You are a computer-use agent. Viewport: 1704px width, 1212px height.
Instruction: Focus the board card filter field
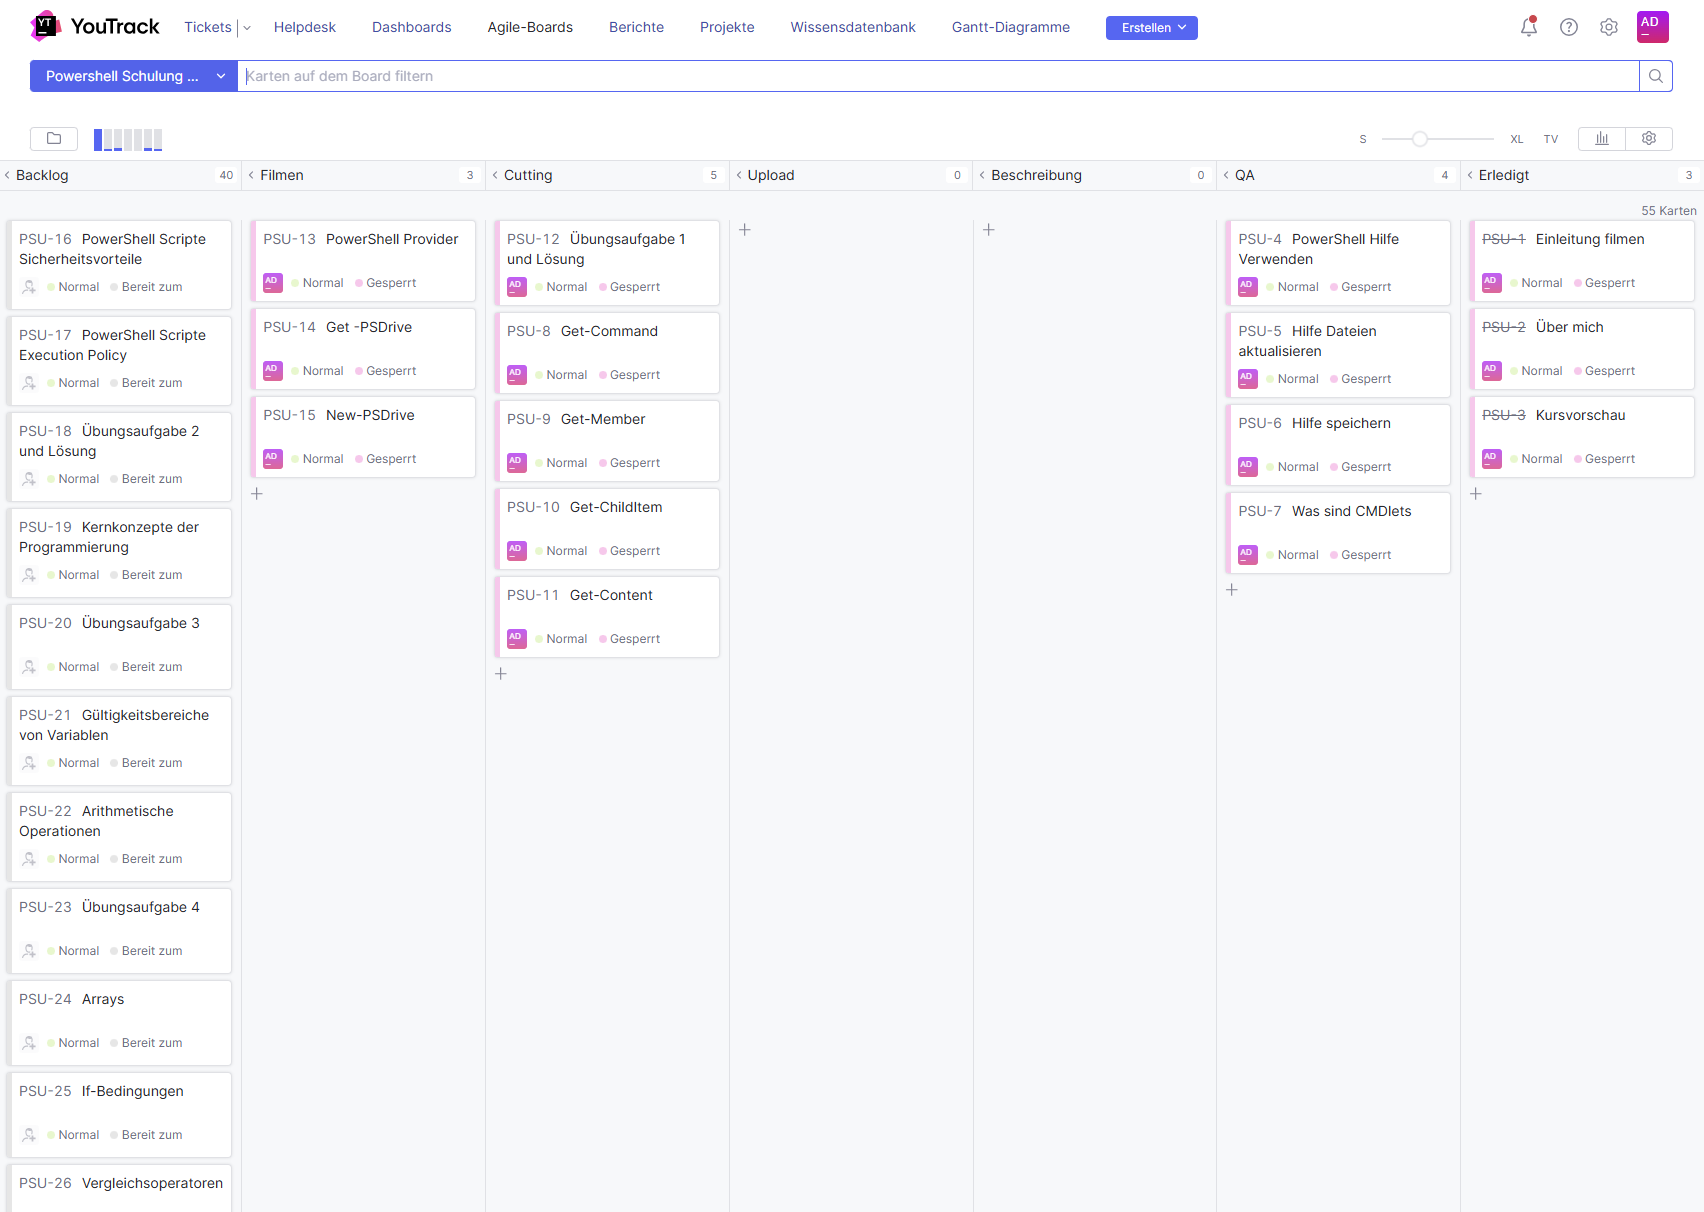(938, 76)
